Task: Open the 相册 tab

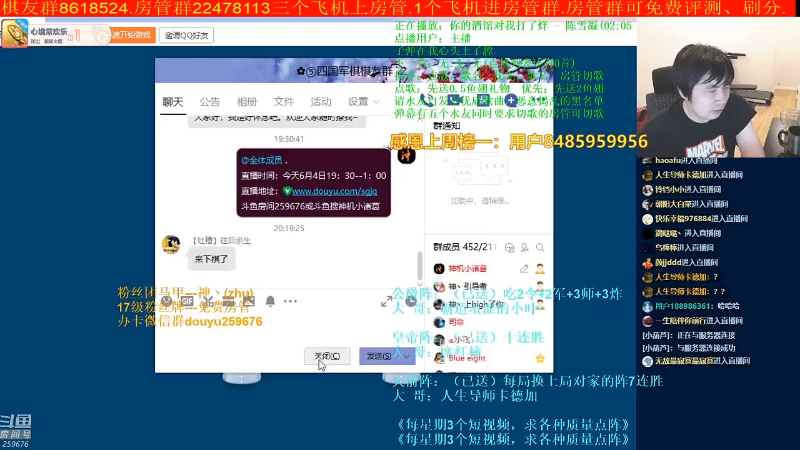Action: click(247, 102)
